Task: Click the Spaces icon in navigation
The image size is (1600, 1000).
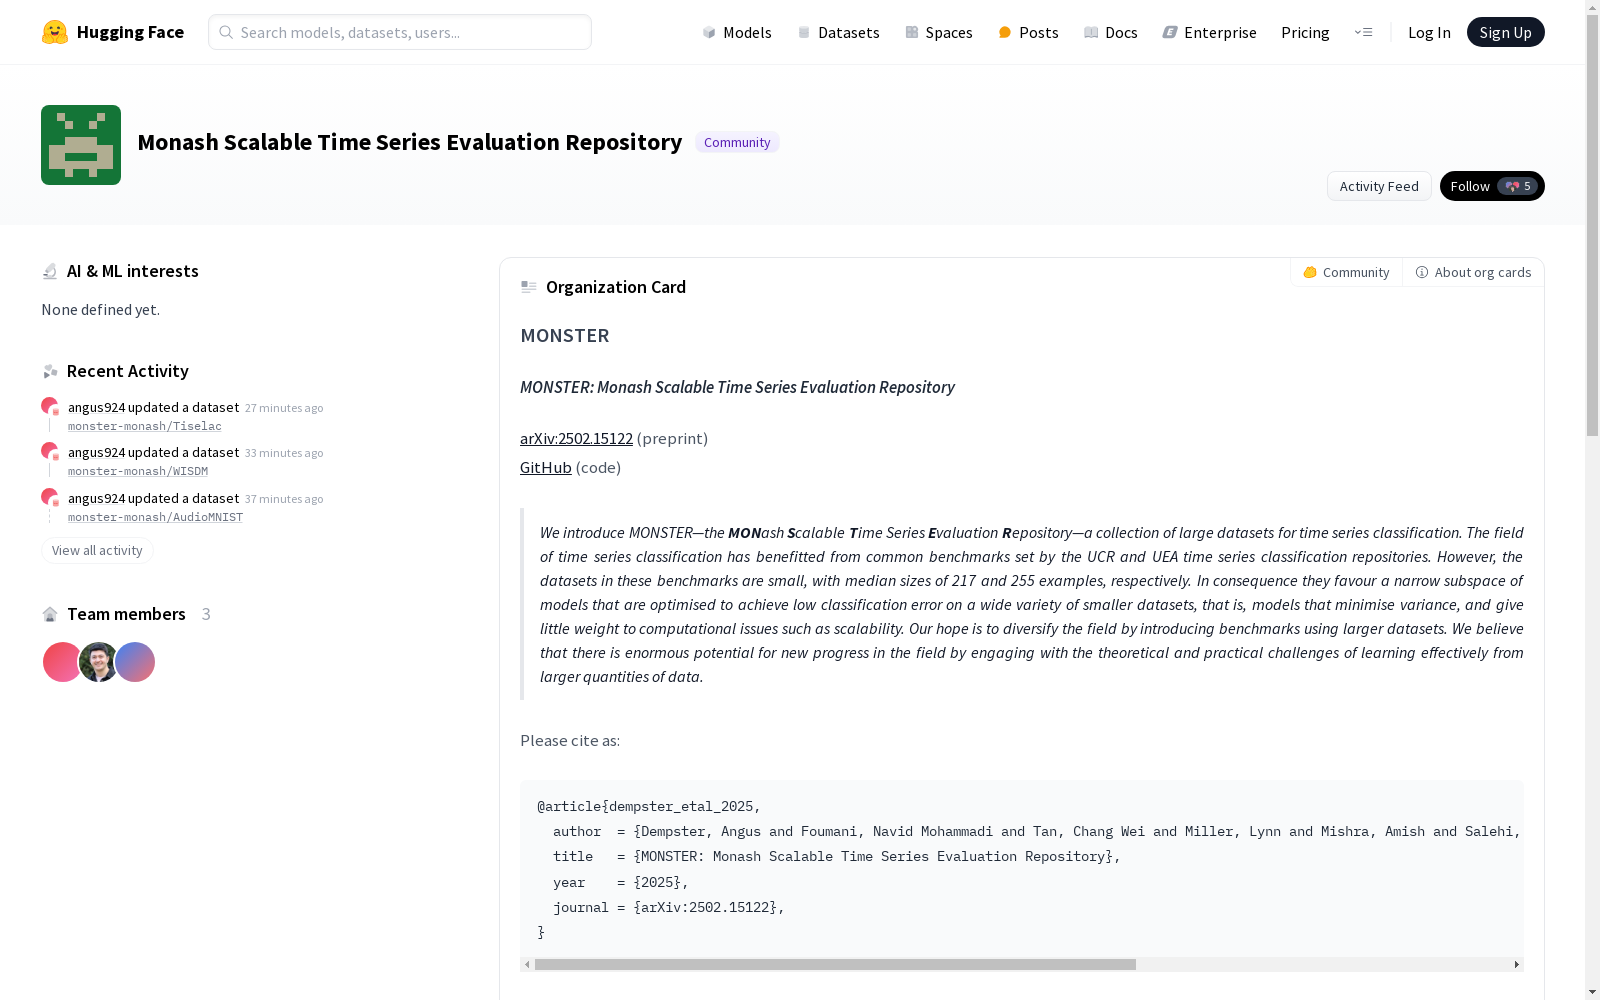Action: (912, 32)
